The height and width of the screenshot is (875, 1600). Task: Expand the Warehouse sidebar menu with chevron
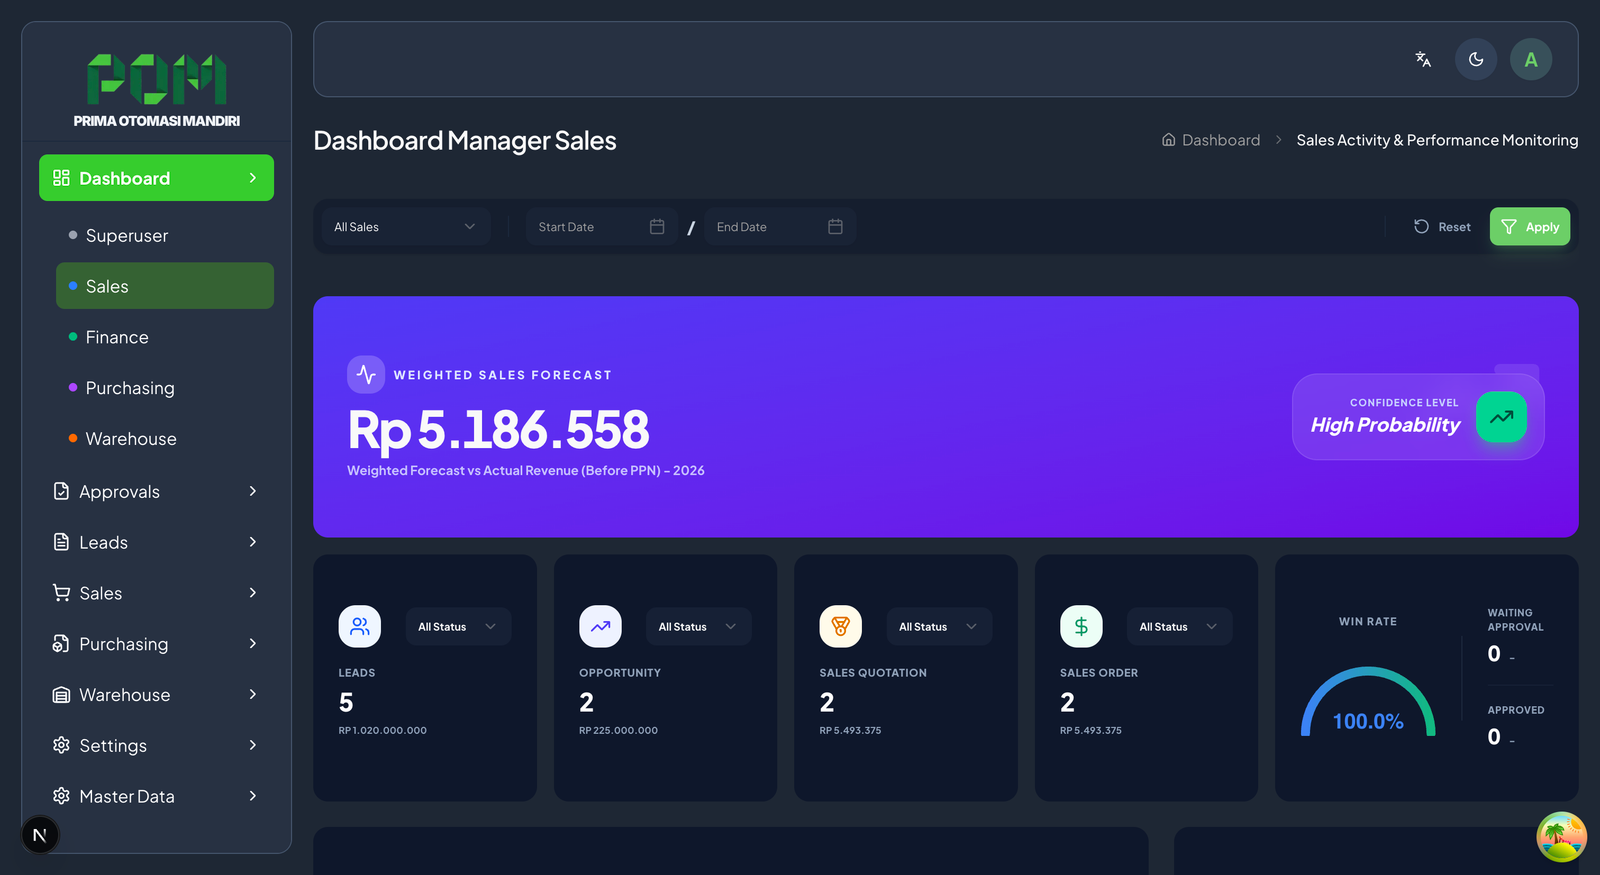click(156, 695)
